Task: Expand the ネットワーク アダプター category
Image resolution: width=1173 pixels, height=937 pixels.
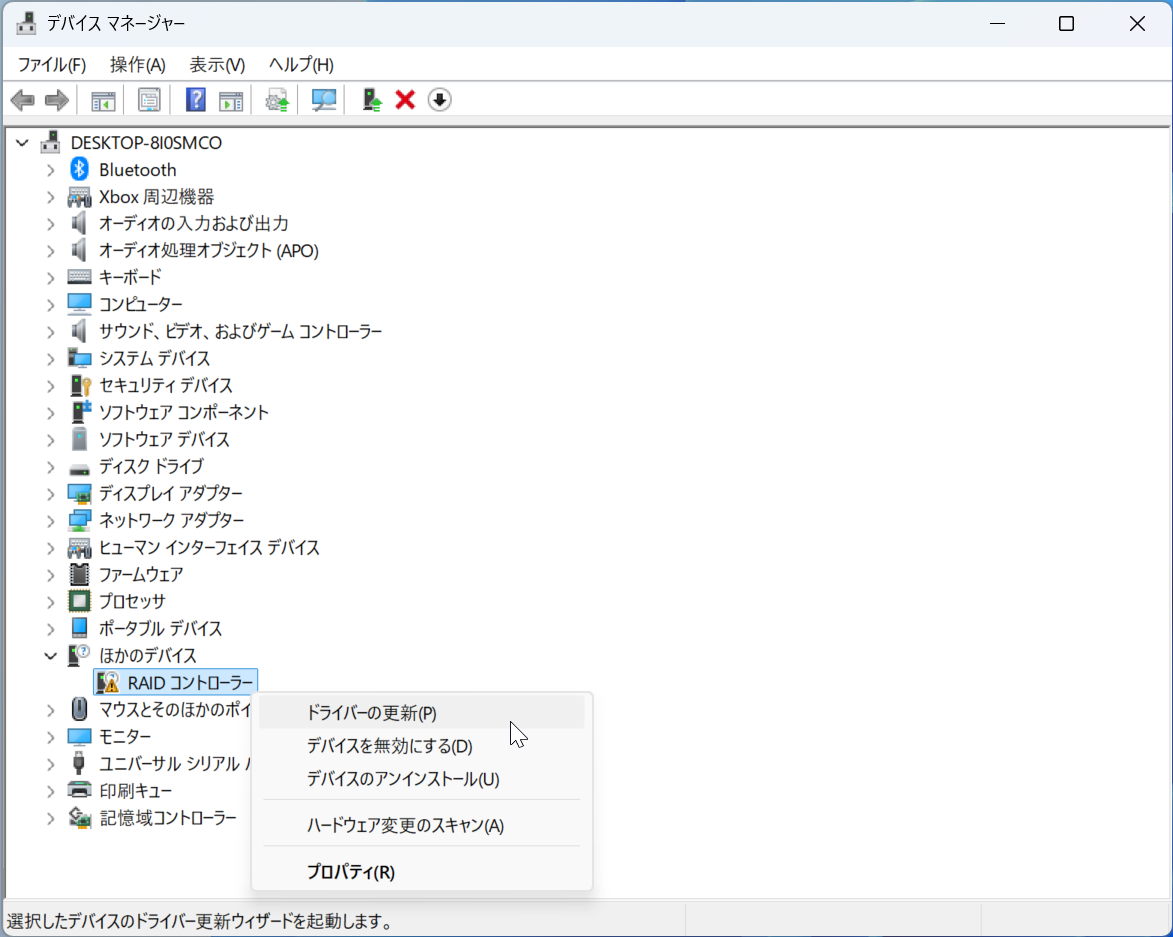Action: point(50,520)
